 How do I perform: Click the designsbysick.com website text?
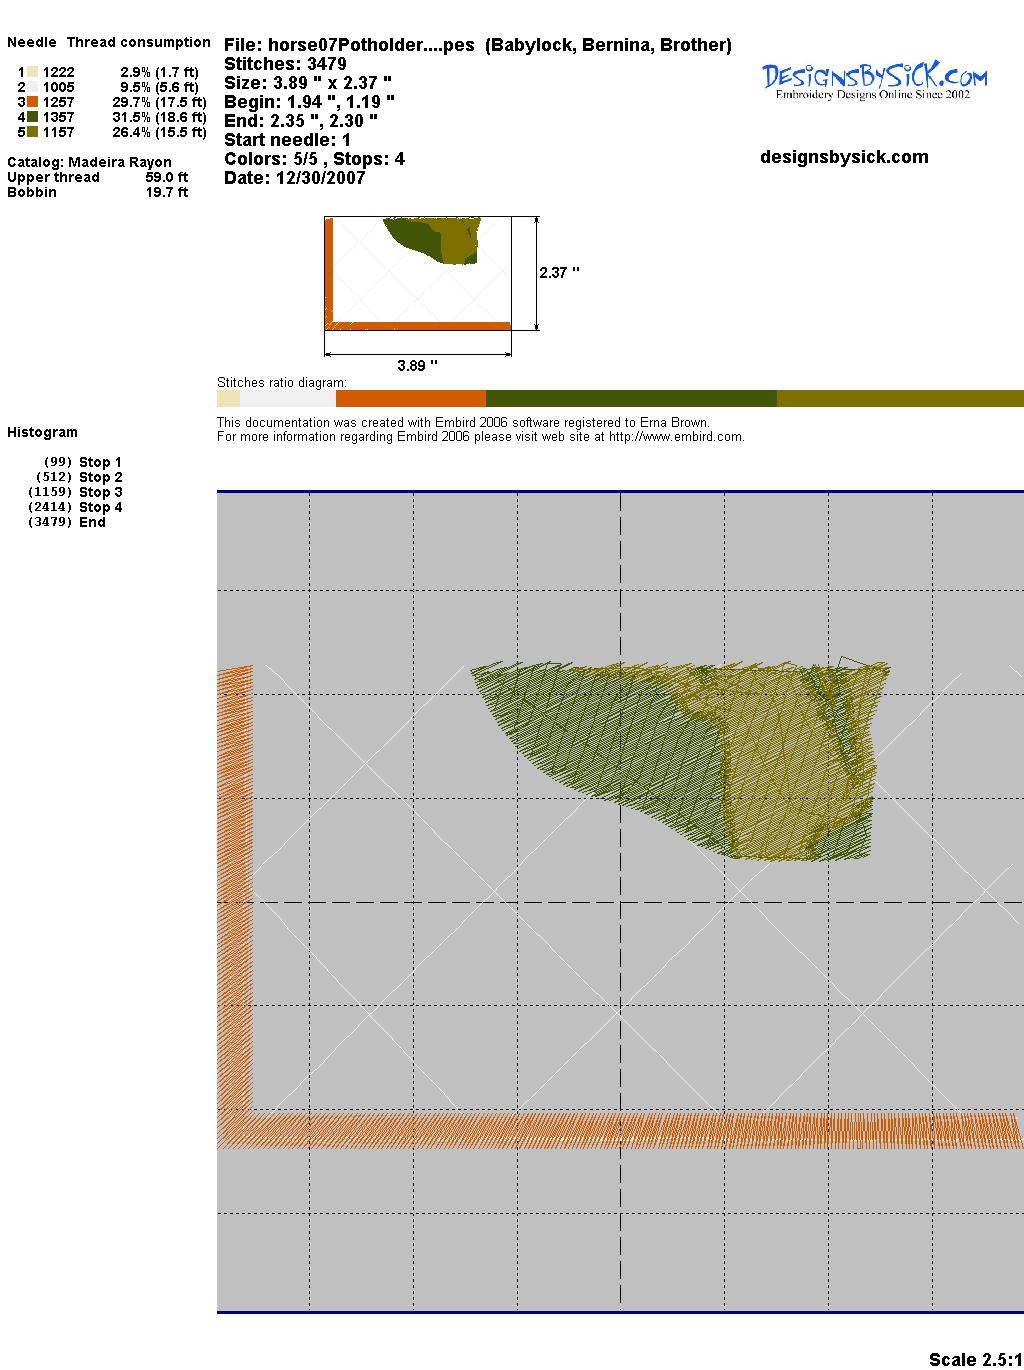click(x=844, y=157)
